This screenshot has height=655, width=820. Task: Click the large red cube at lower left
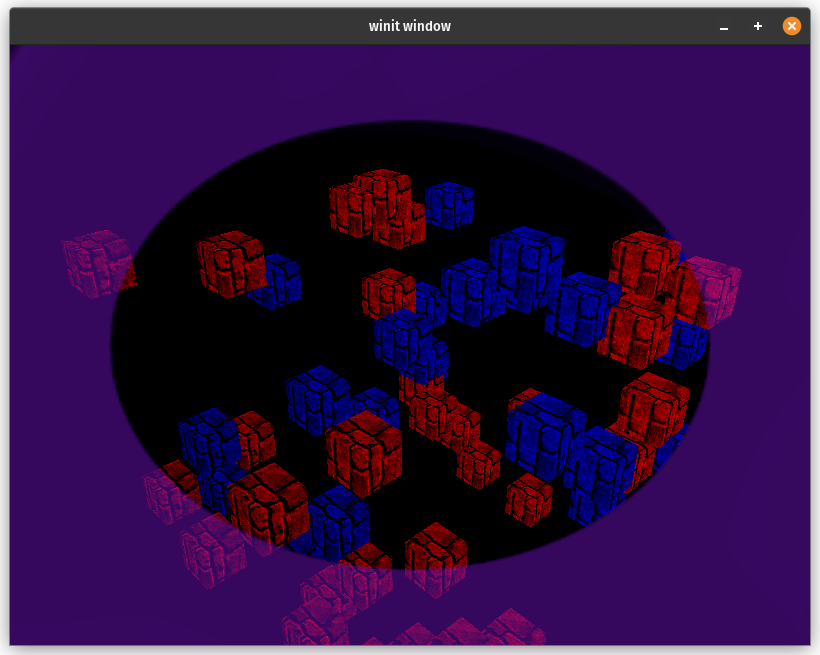click(x=267, y=503)
